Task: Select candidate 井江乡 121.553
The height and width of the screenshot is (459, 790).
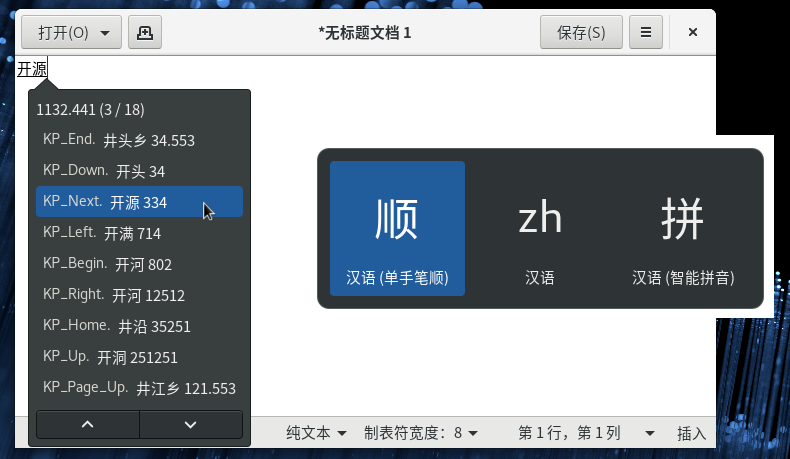Action: click(x=140, y=388)
